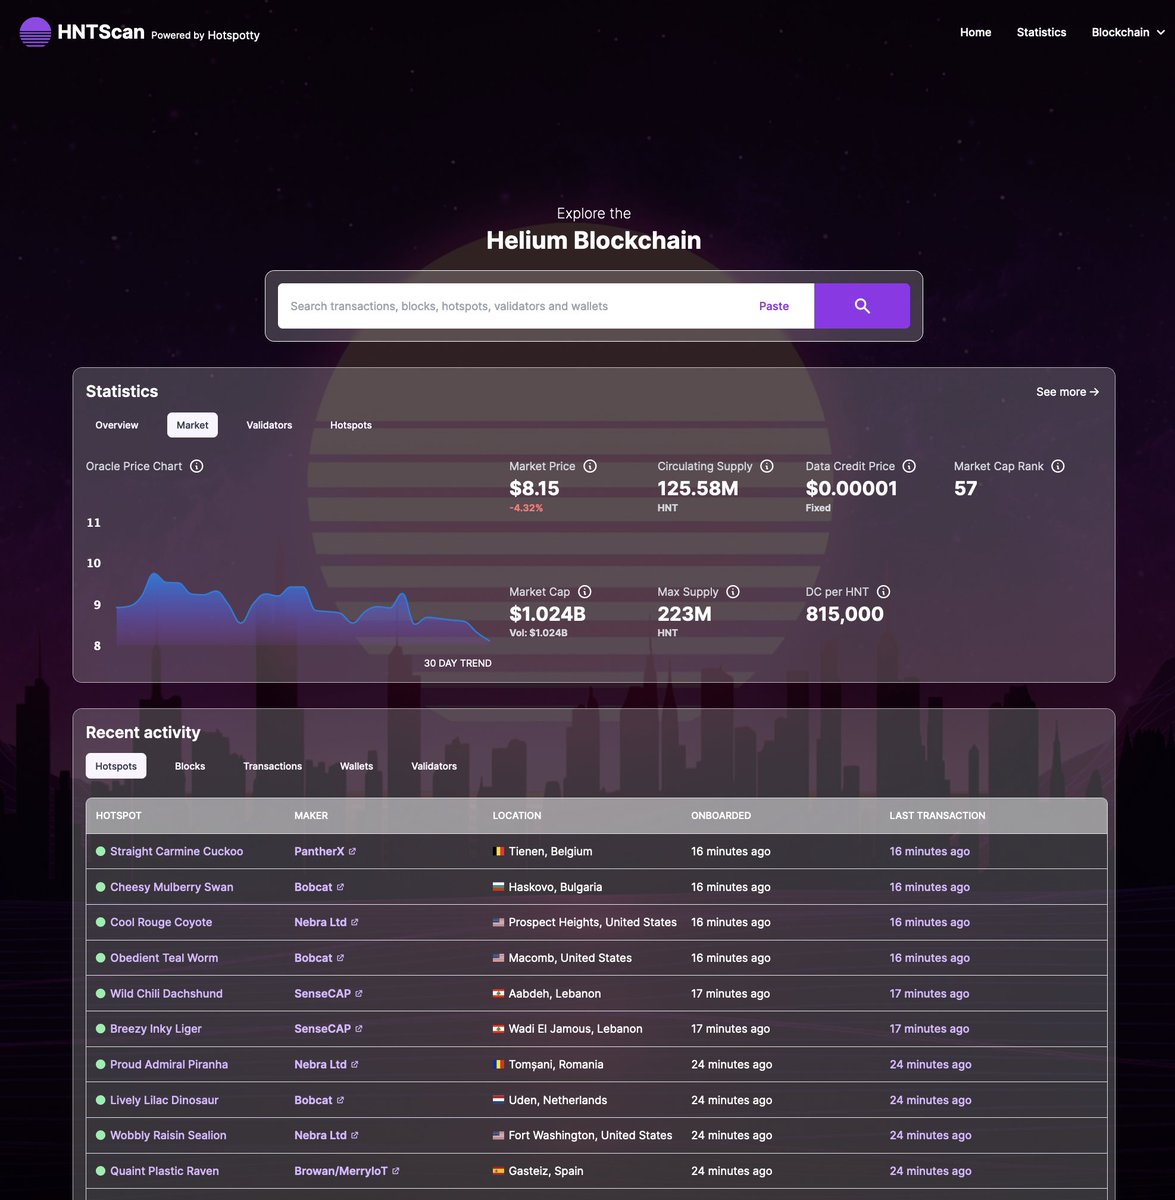The image size is (1175, 1200).
Task: Click last transaction time for Quaint Plastic Raven
Action: pyautogui.click(x=931, y=1171)
